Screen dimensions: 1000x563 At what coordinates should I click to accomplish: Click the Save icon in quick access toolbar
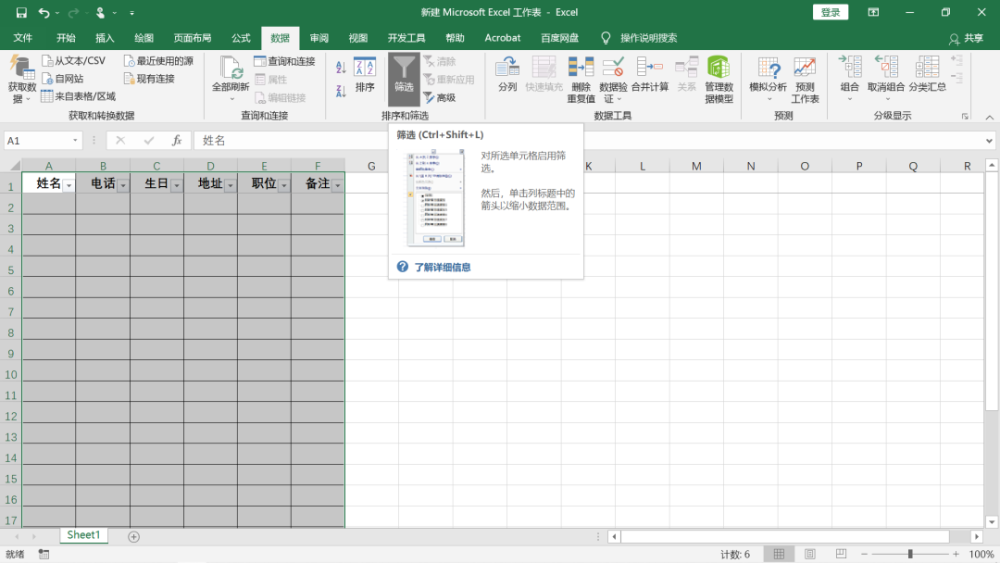pos(21,13)
